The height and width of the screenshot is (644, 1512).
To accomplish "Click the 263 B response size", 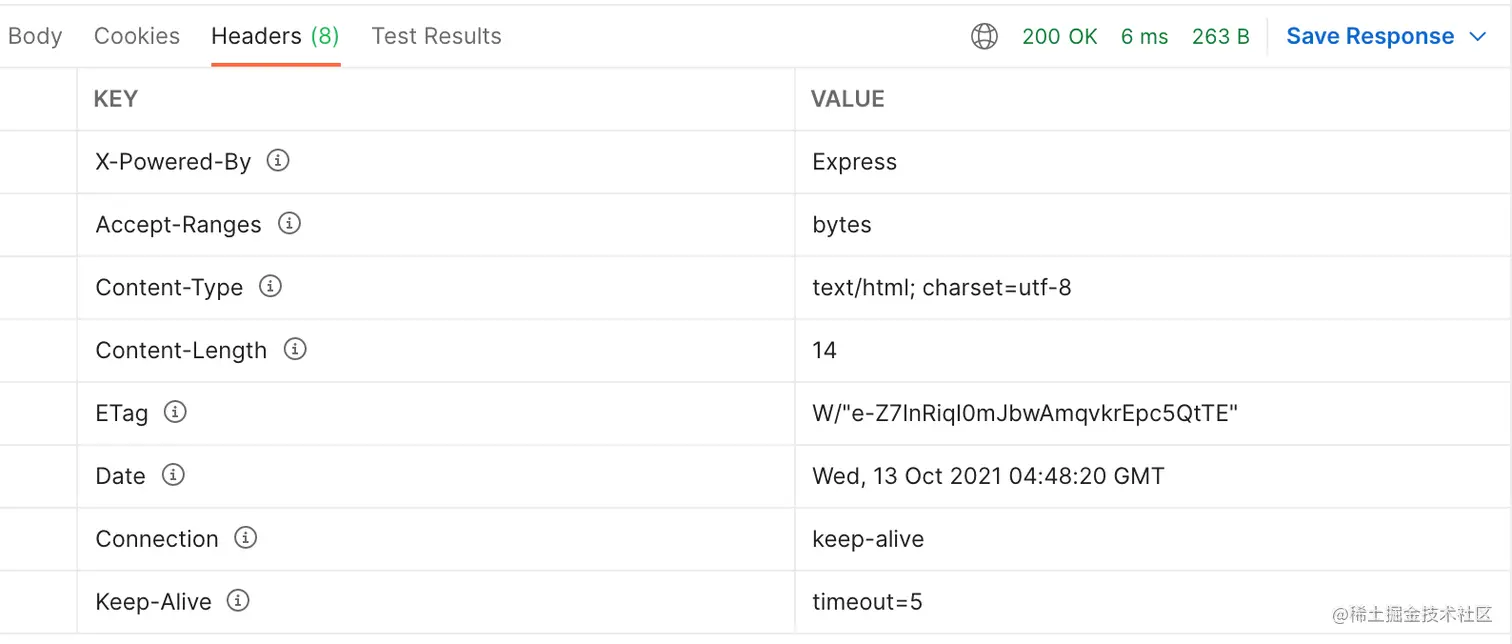I will (x=1220, y=37).
